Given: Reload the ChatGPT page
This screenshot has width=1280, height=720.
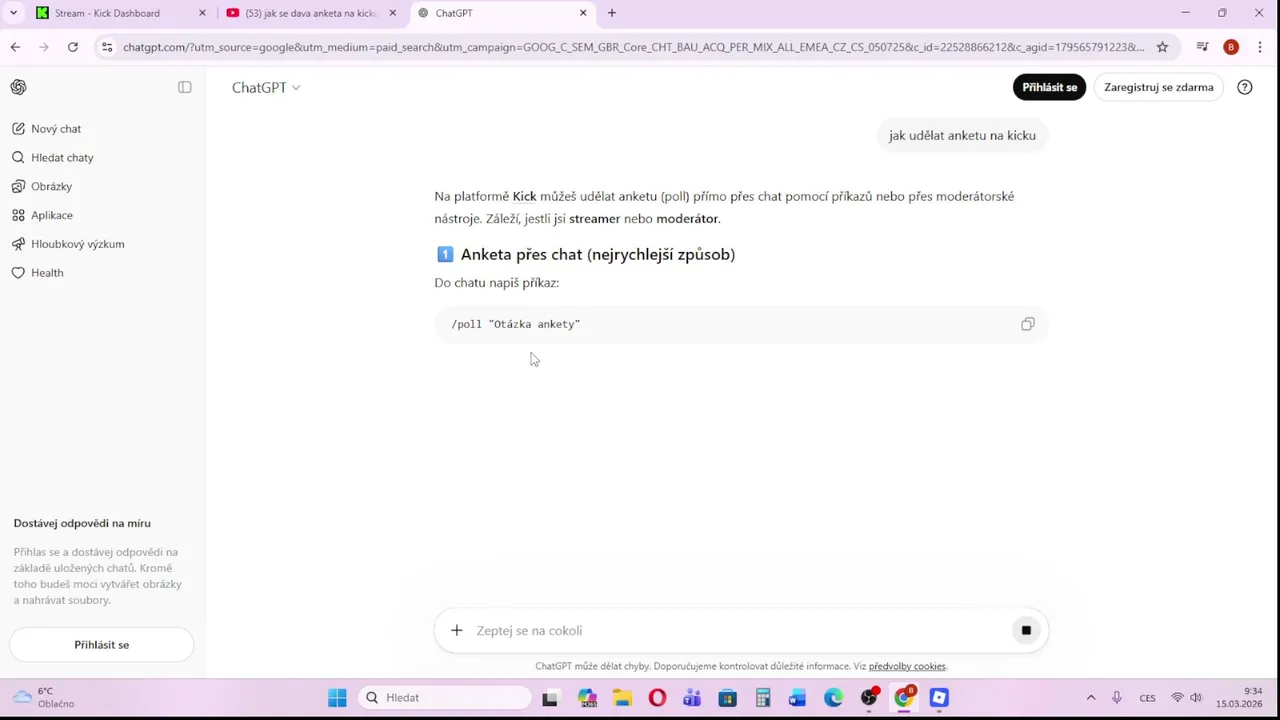Looking at the screenshot, I should 73,47.
